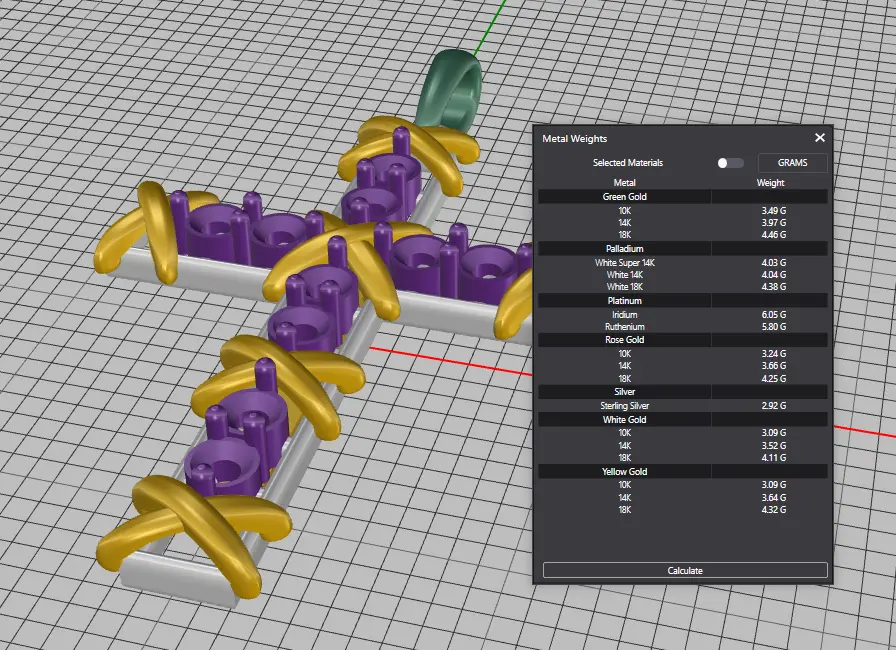This screenshot has height=650, width=896.
Task: Select the White Gold category header
Action: click(x=624, y=420)
